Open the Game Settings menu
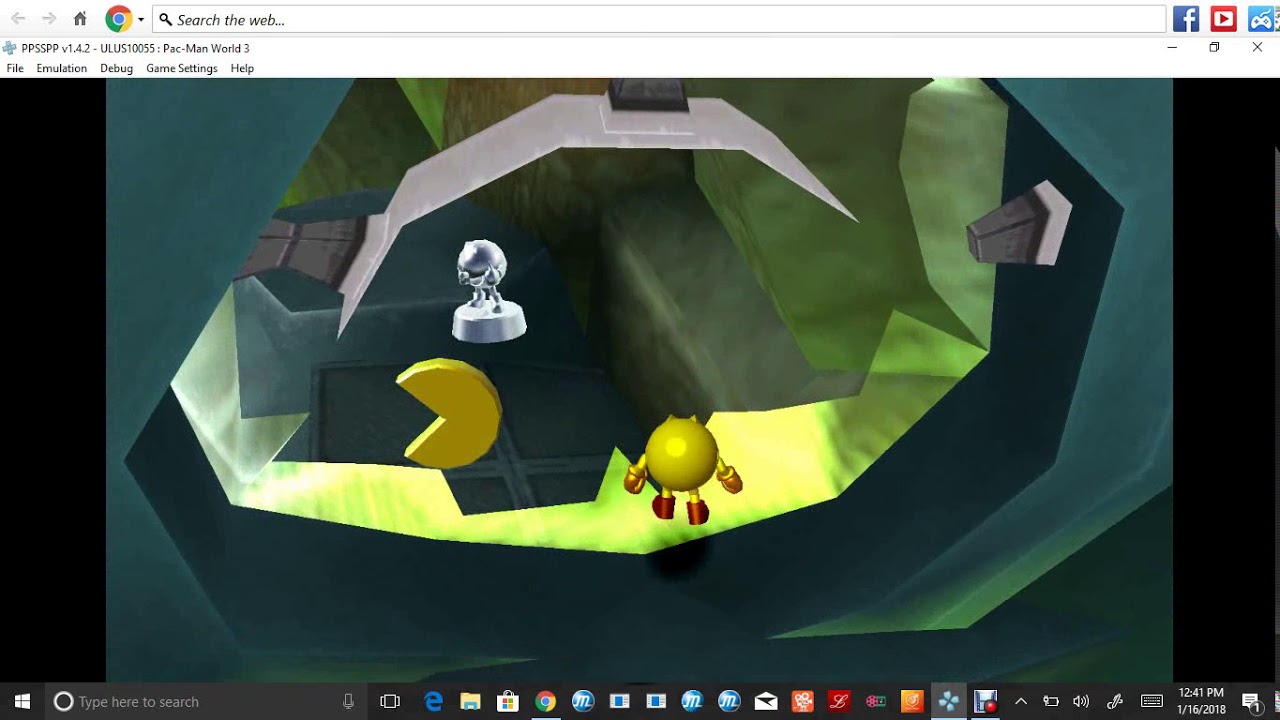The image size is (1280, 720). click(182, 68)
